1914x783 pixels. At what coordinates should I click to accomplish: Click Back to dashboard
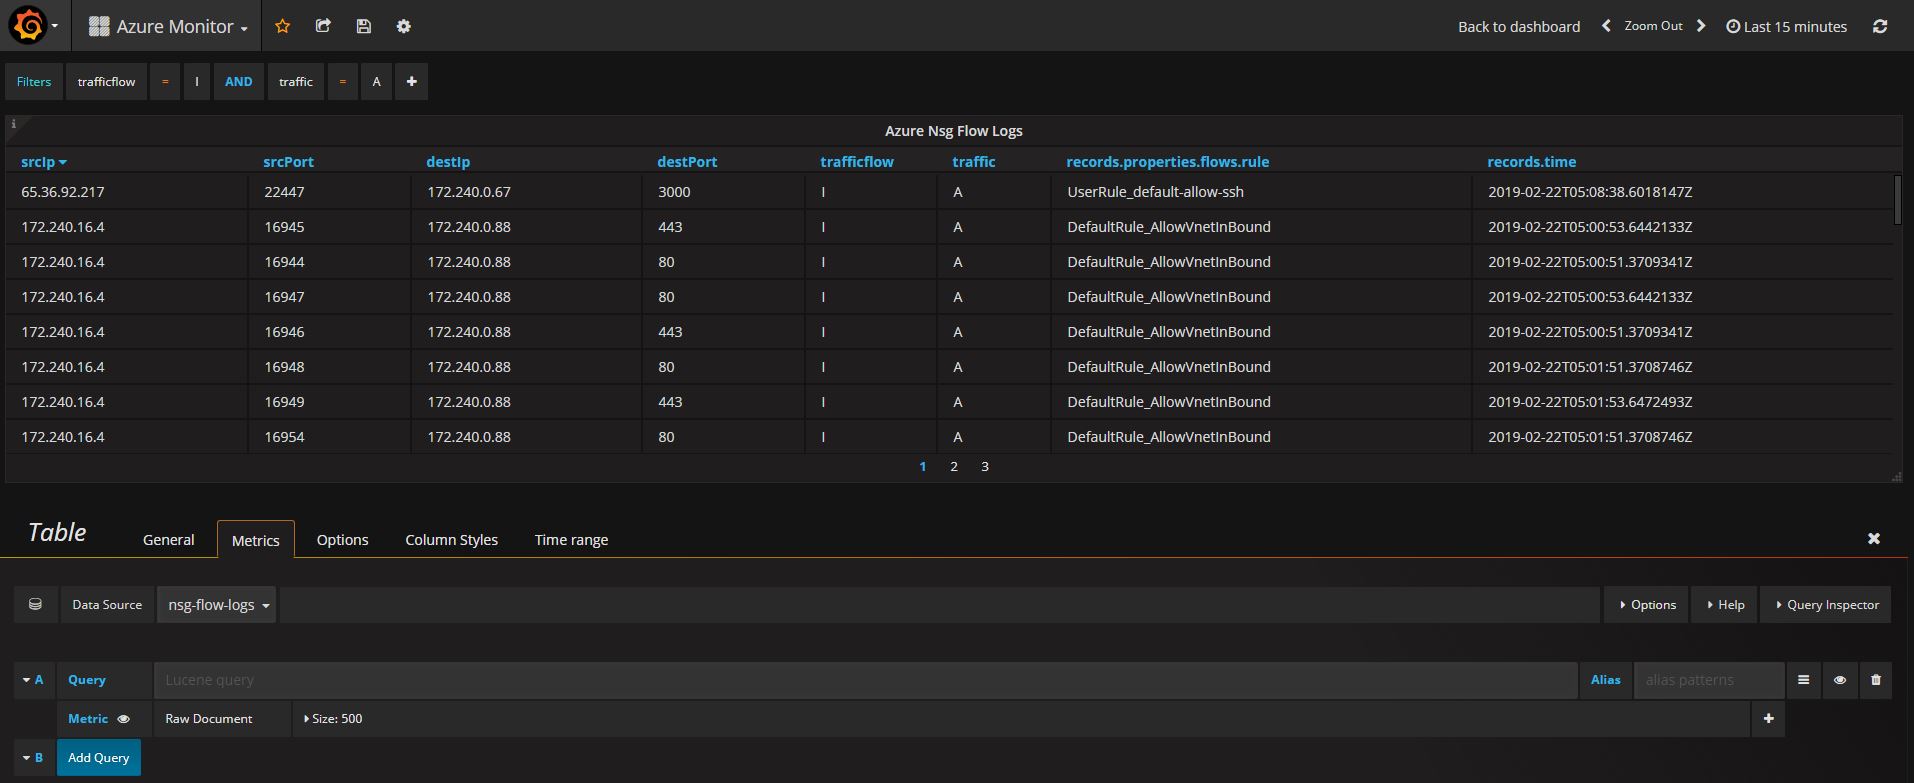pos(1519,27)
